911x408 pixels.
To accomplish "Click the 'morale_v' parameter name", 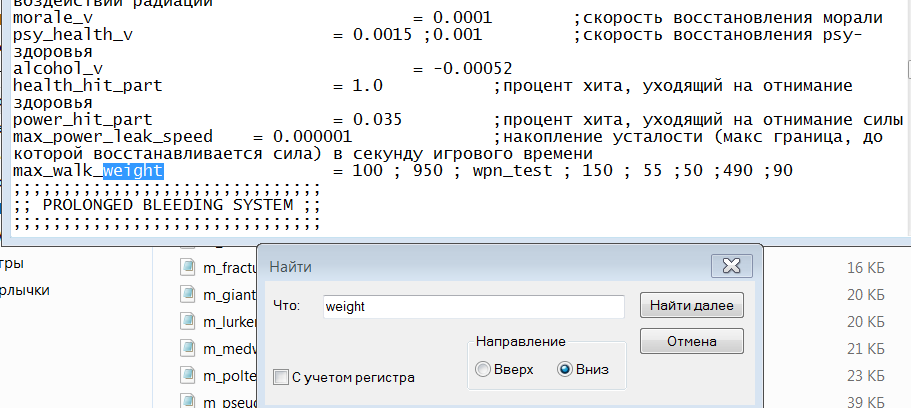I will pos(53,18).
